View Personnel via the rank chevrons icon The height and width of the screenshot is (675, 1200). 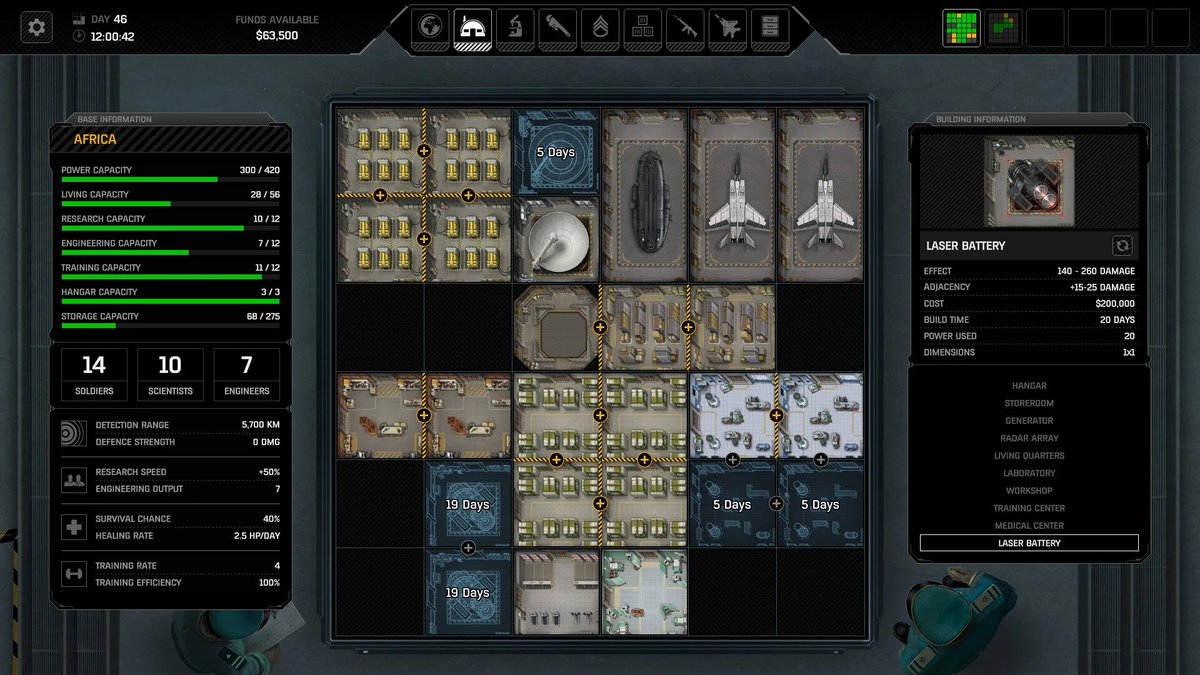[599, 28]
